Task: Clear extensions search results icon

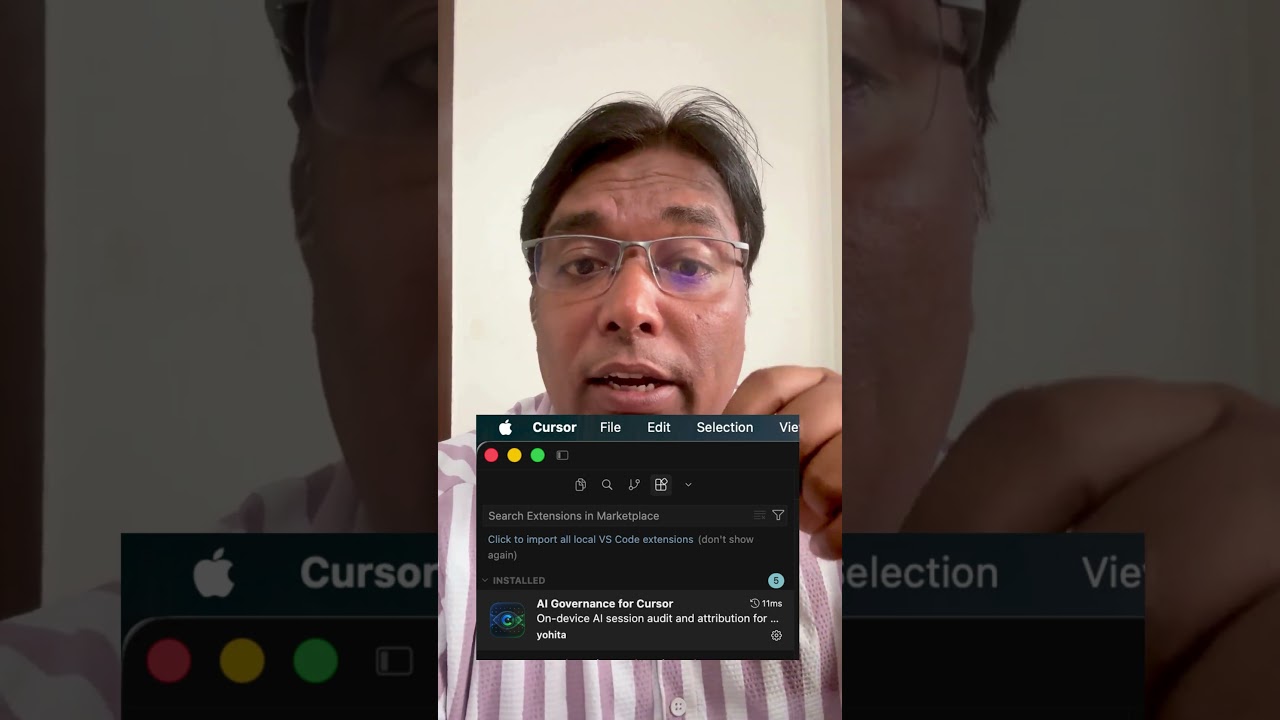Action: 760,515
